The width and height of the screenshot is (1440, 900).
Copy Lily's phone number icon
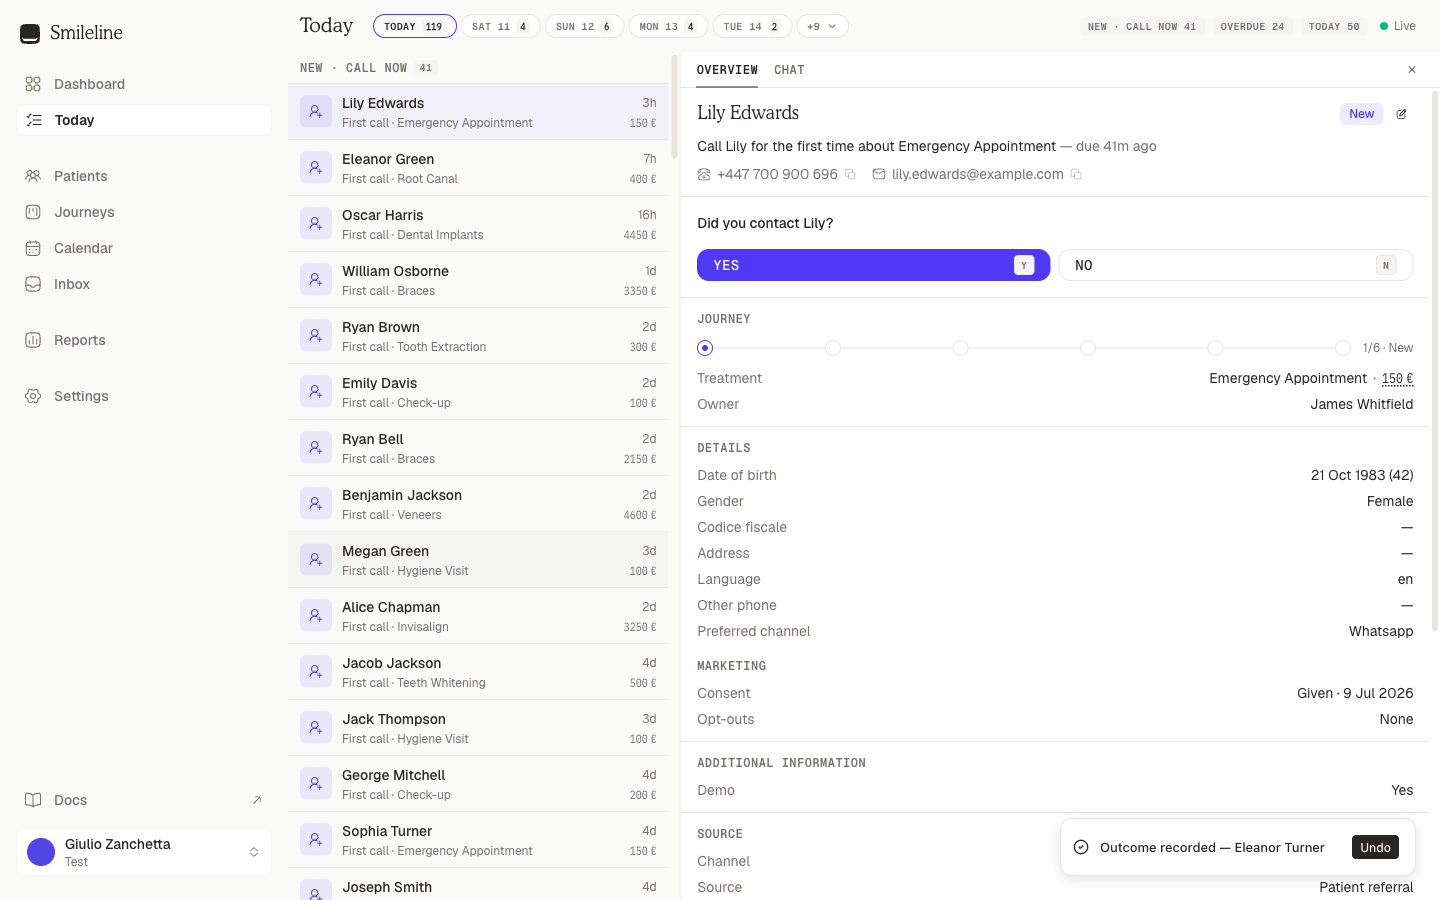coord(850,174)
